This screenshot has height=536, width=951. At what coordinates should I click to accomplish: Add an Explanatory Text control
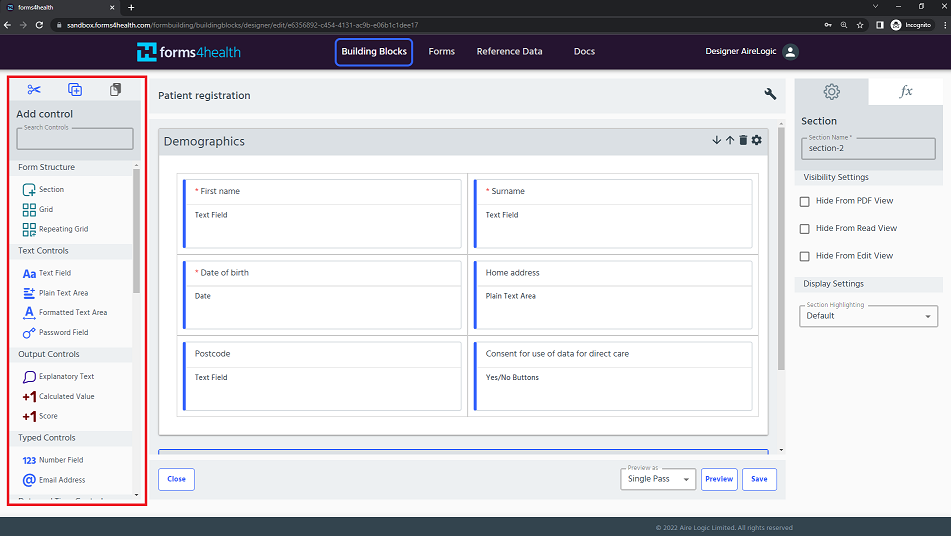tap(58, 377)
